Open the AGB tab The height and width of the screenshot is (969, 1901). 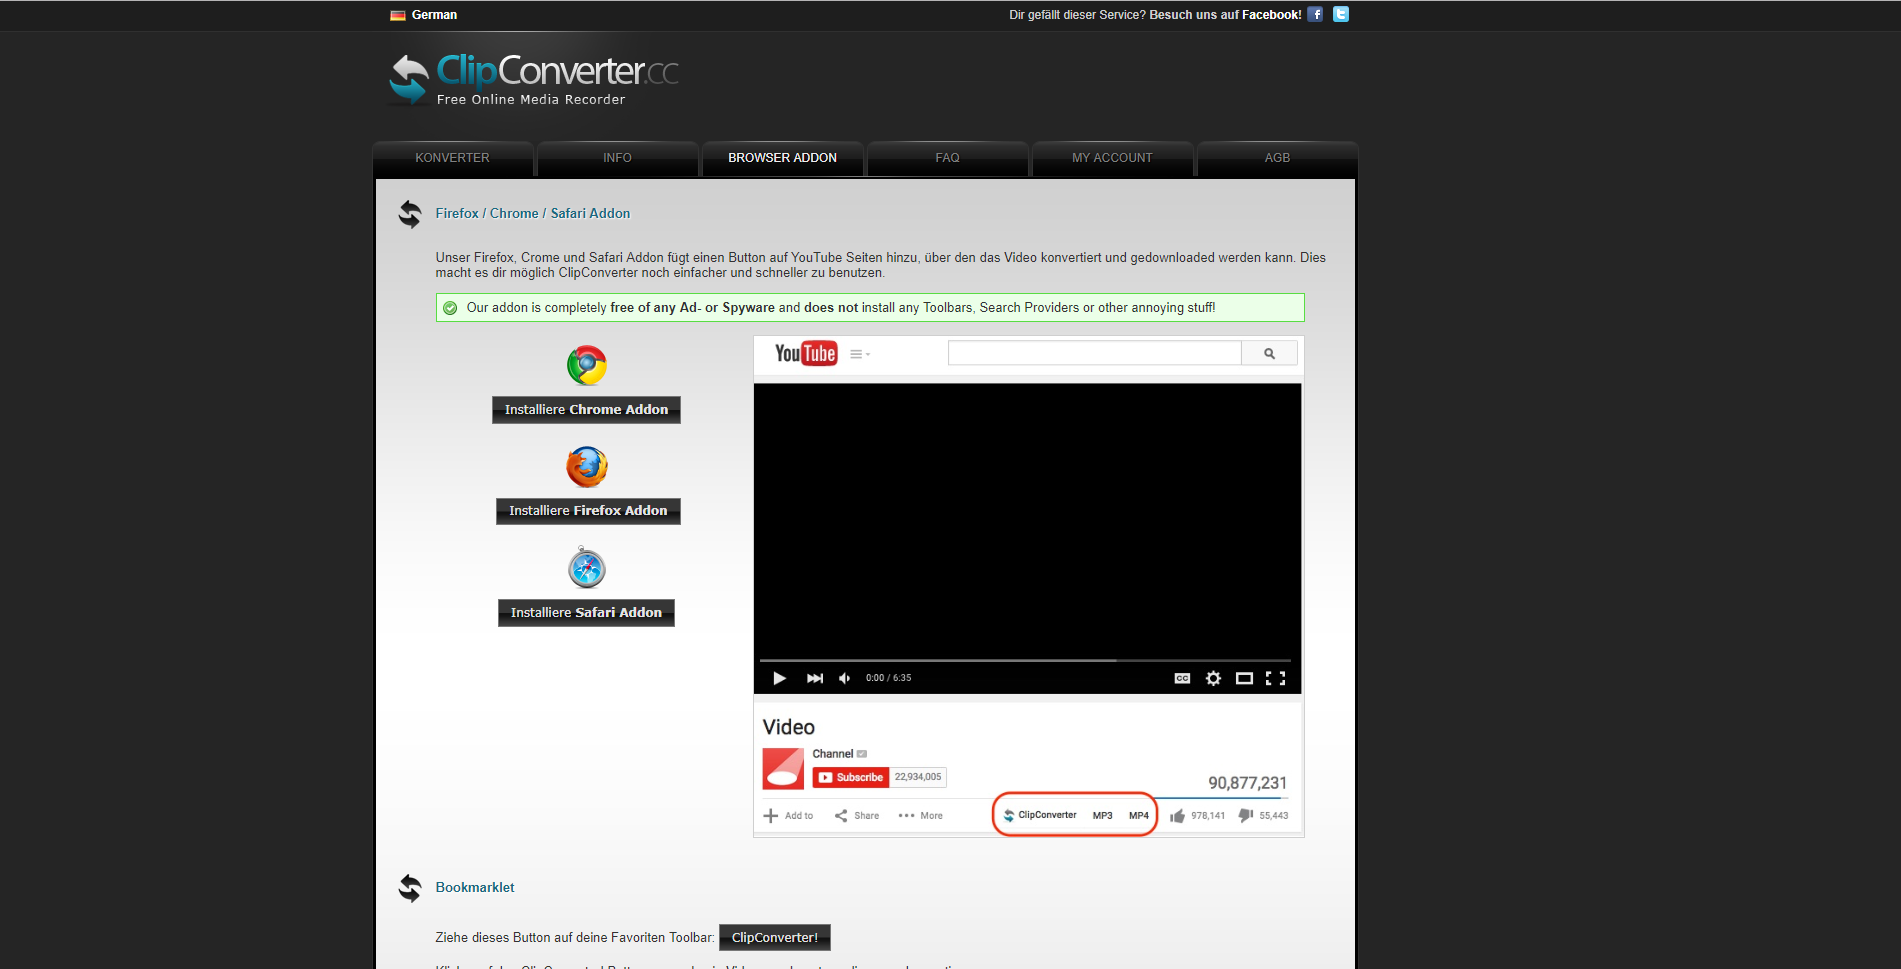(x=1277, y=158)
